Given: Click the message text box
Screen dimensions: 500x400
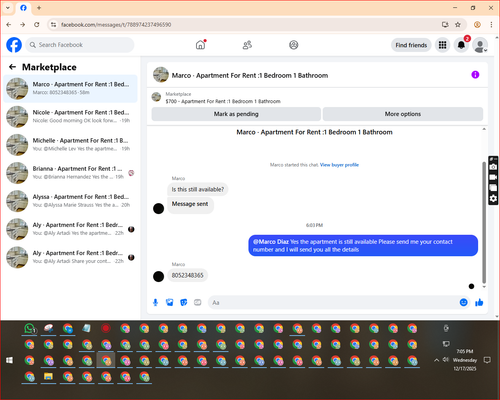Looking at the screenshot, I should point(333,302).
